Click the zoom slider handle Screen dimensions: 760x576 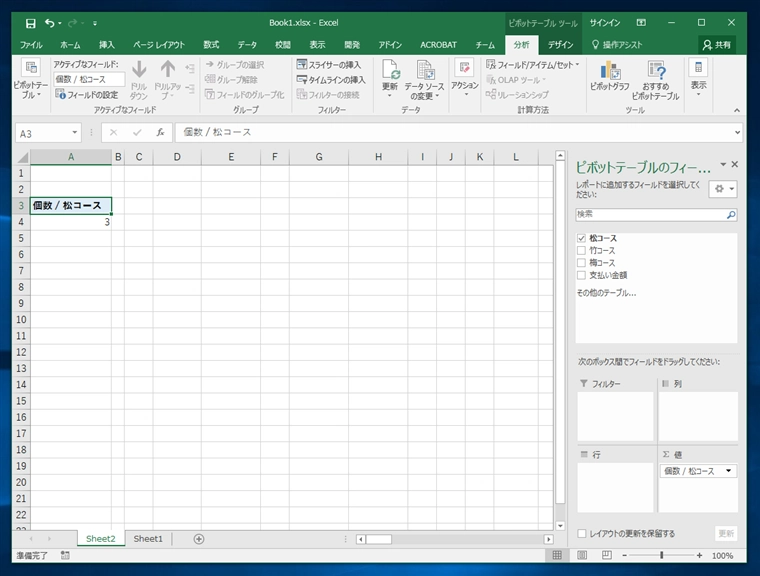coord(662,555)
